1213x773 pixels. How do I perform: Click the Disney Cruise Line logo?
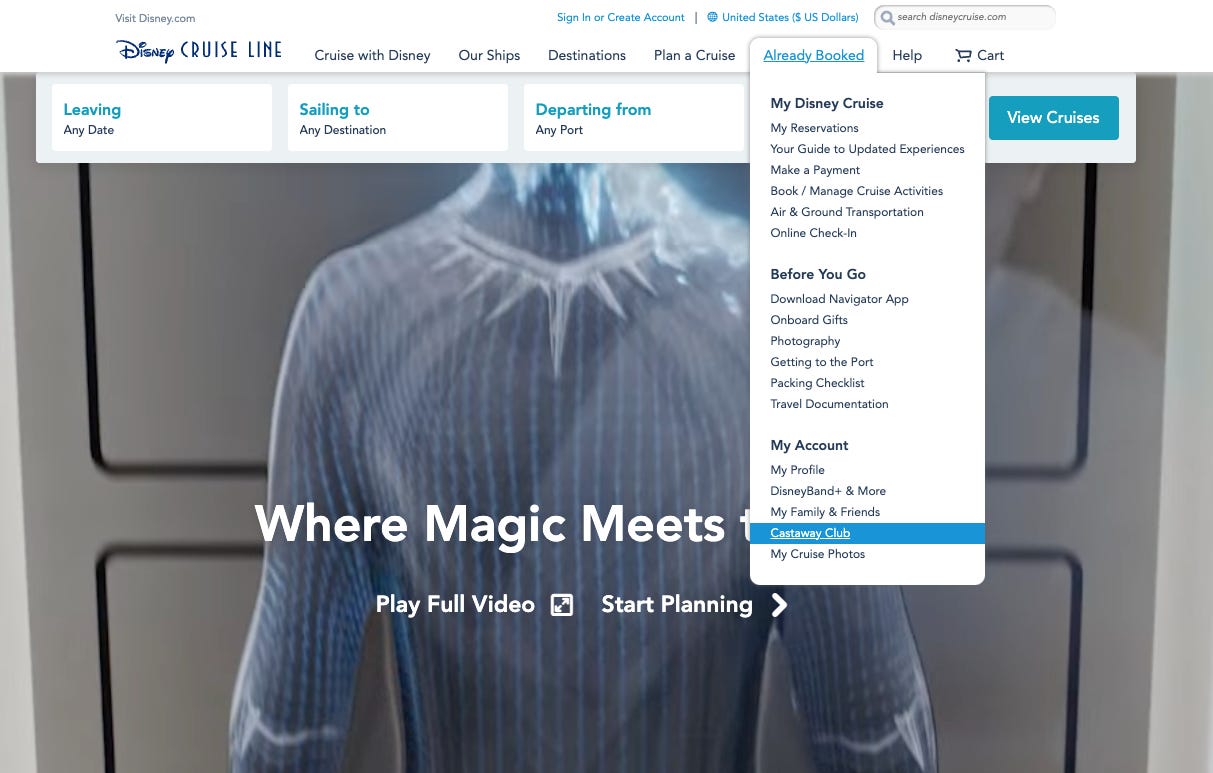(x=198, y=51)
